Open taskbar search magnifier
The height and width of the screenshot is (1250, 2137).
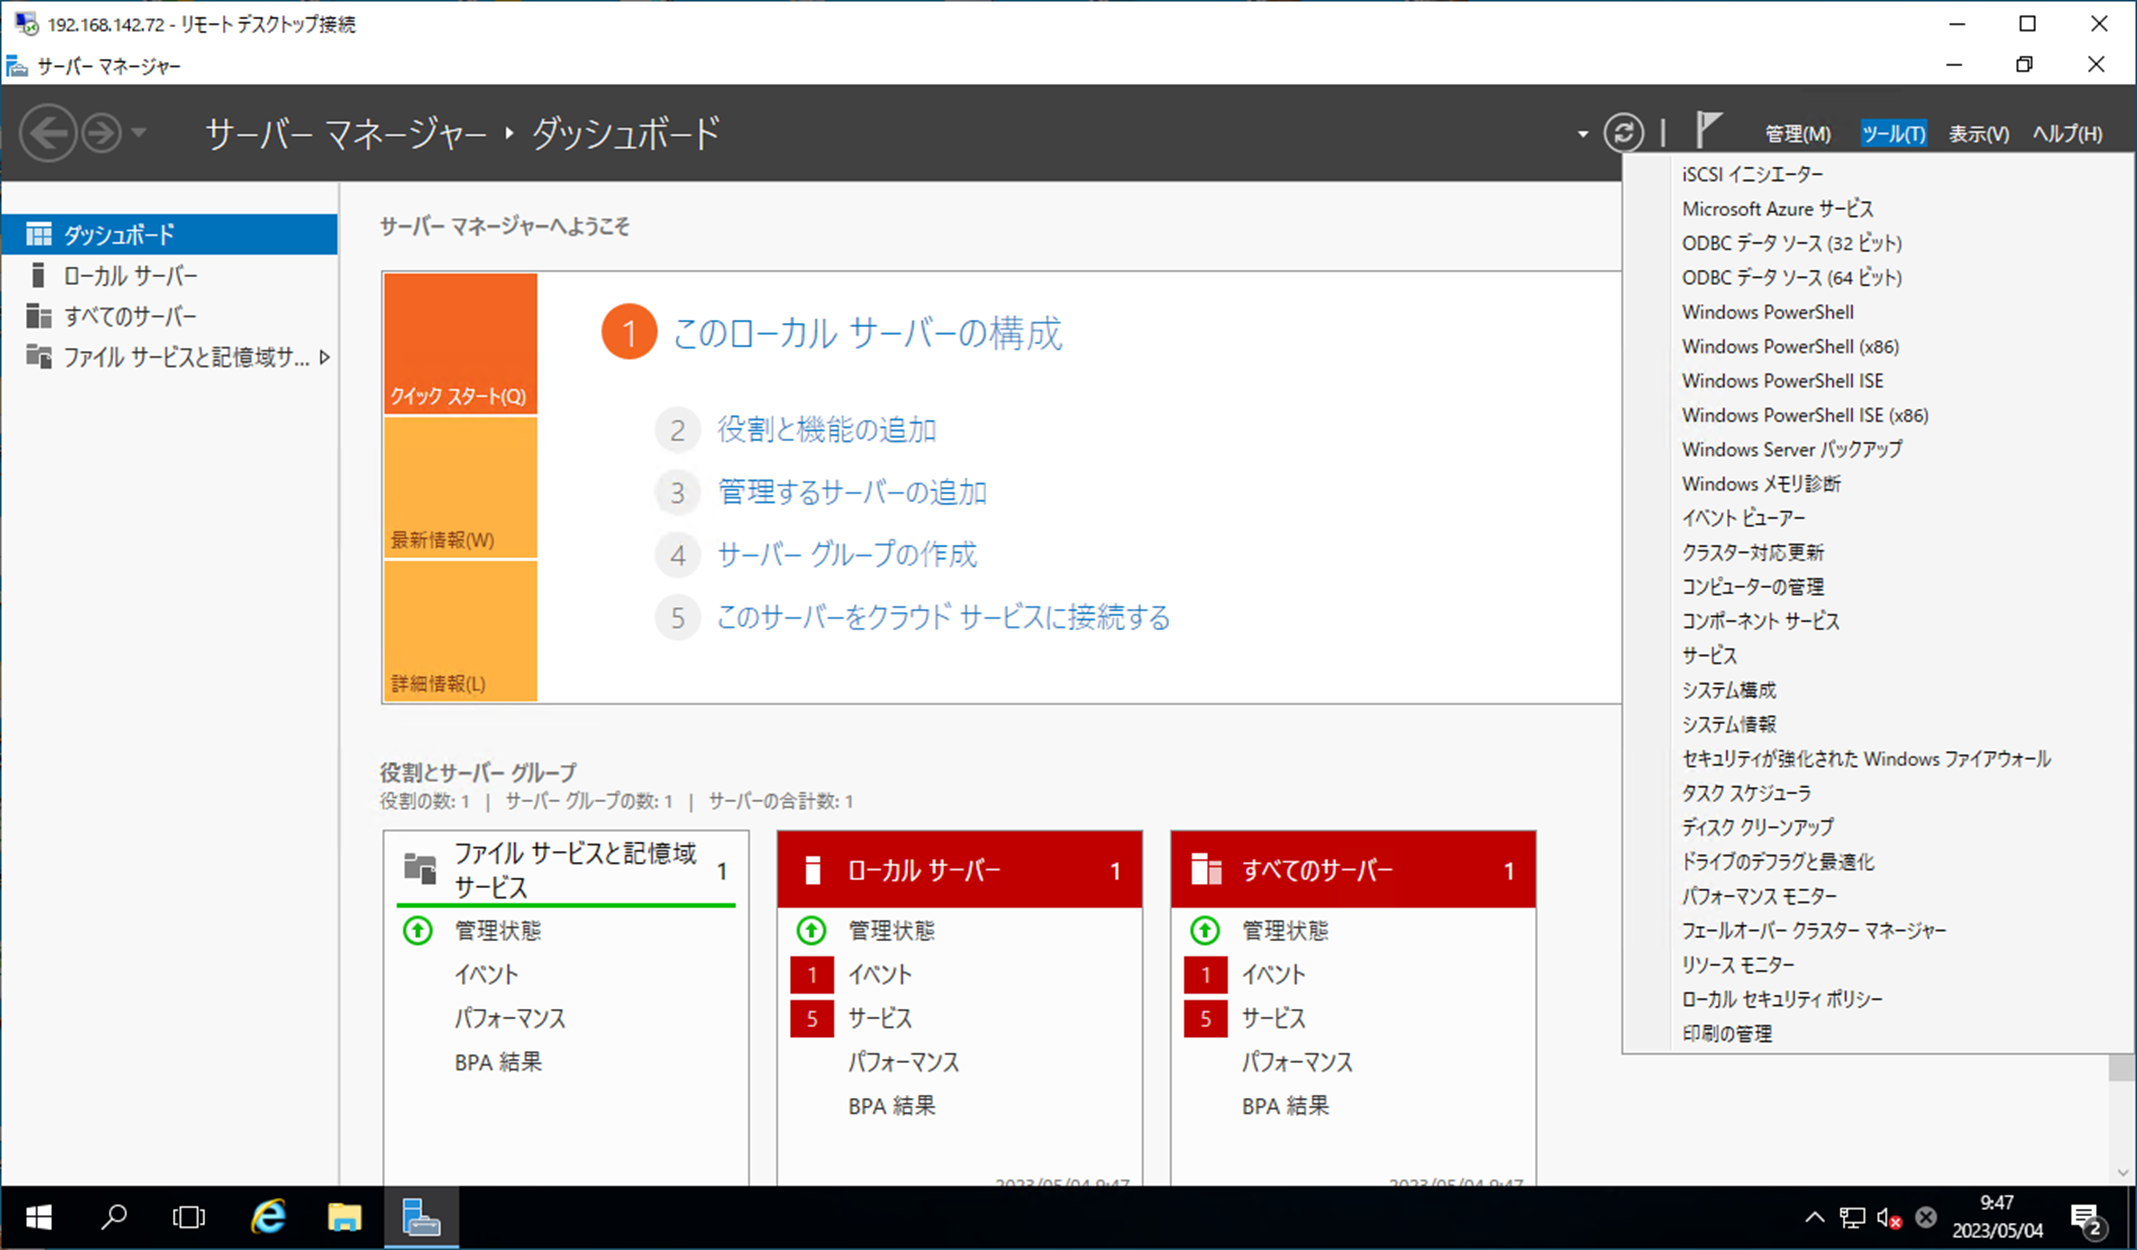(x=114, y=1217)
